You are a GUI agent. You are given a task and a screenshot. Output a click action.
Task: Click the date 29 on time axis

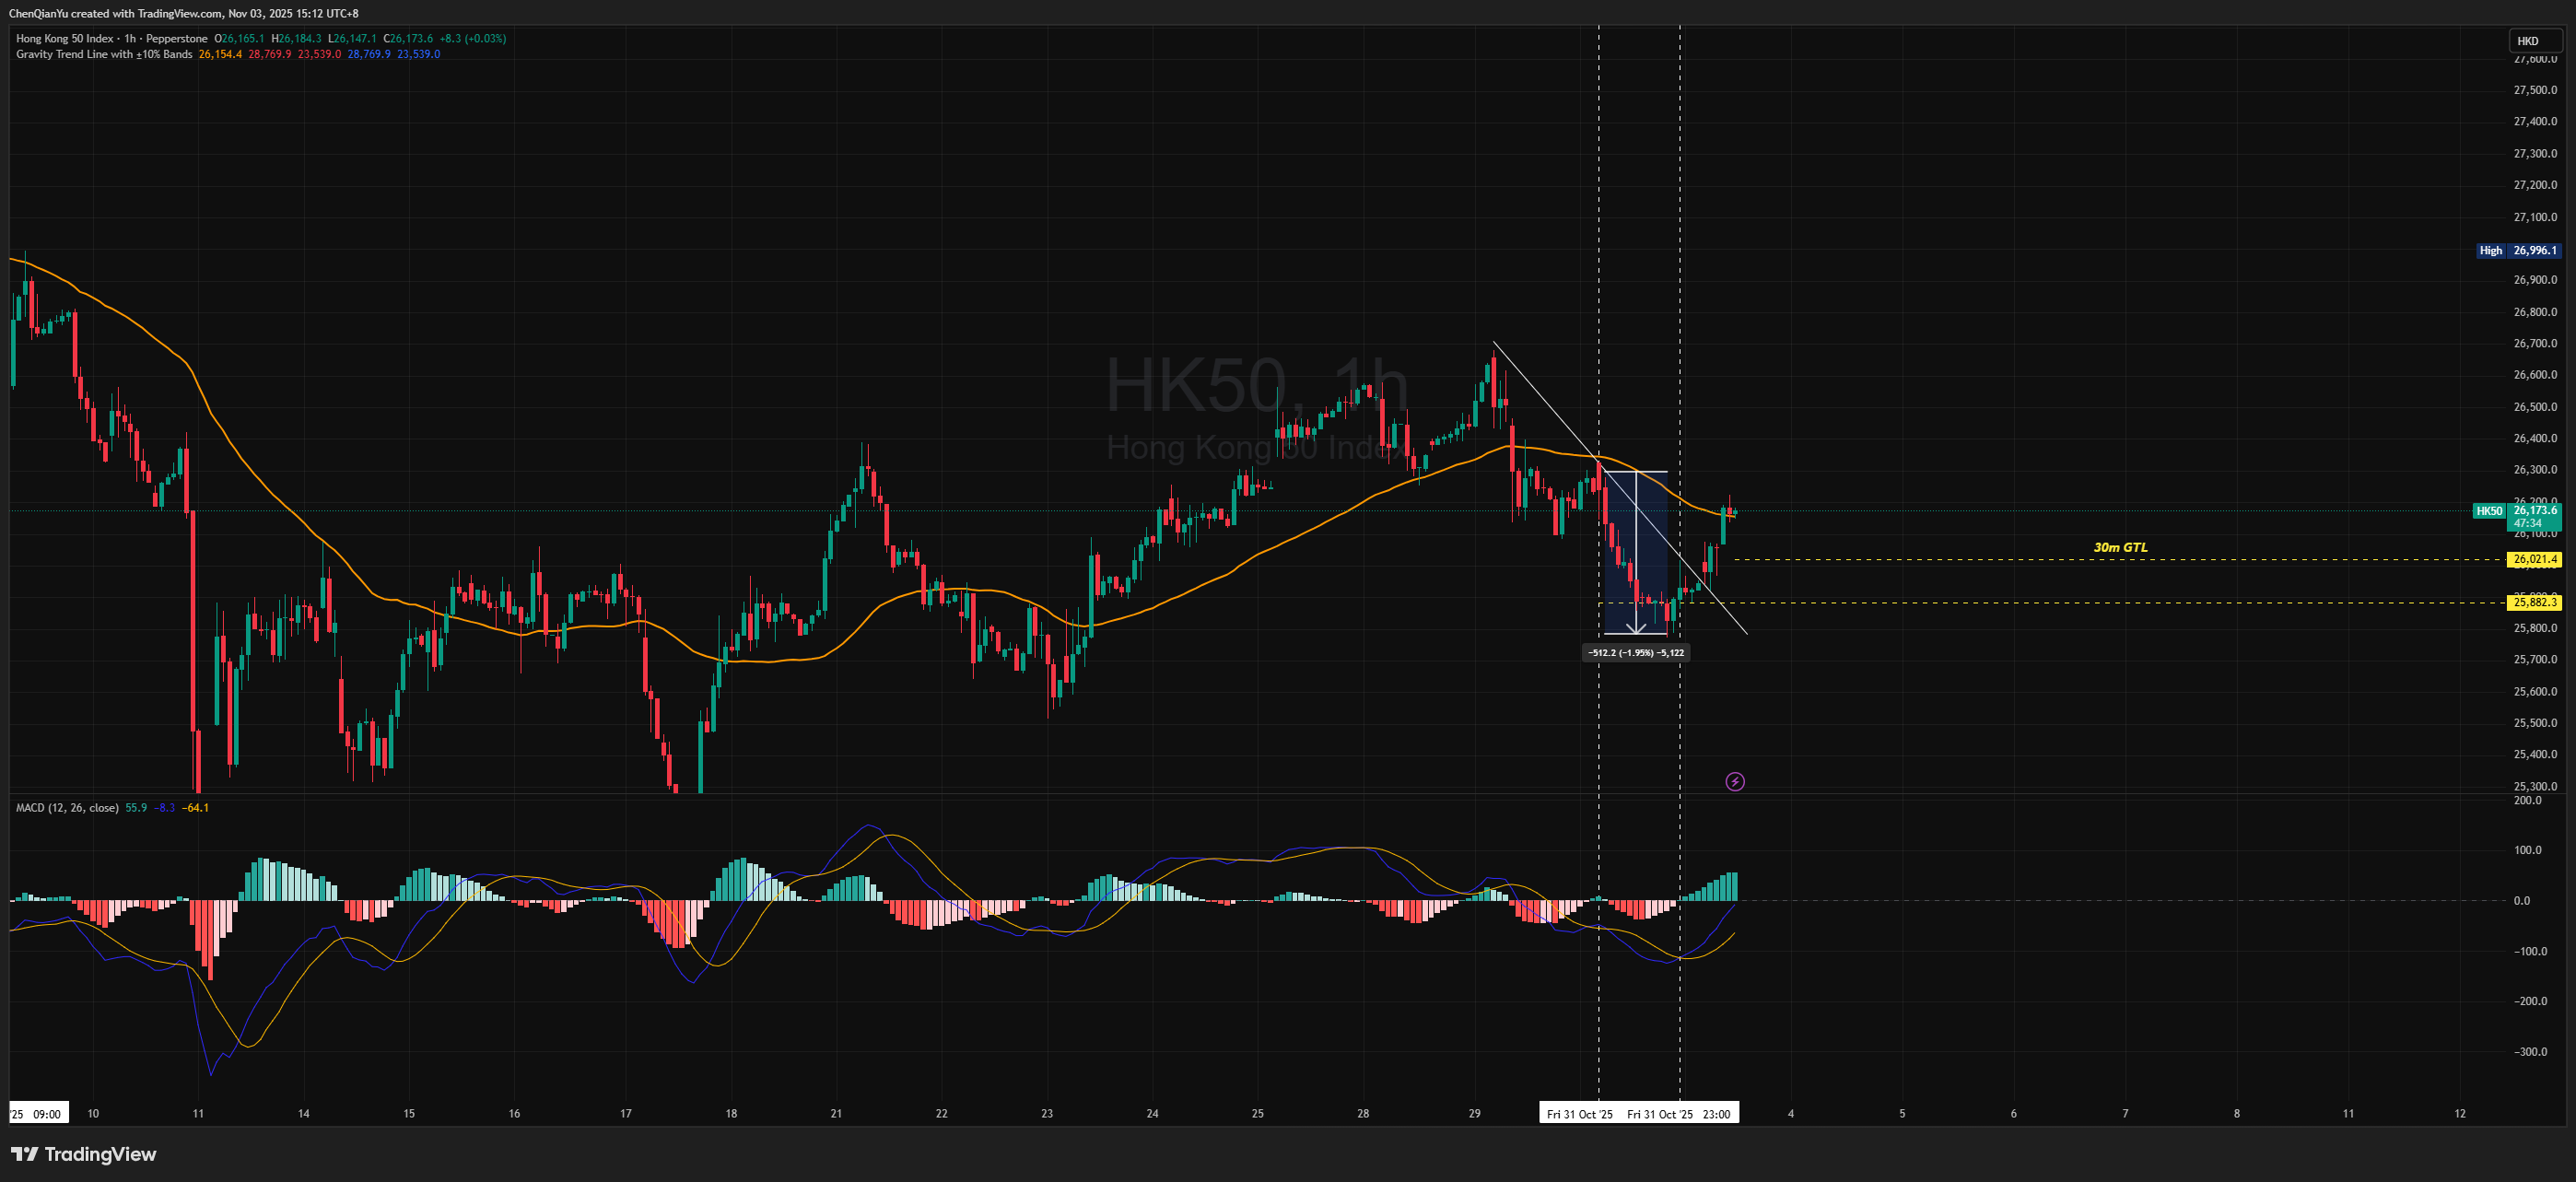click(1474, 1114)
